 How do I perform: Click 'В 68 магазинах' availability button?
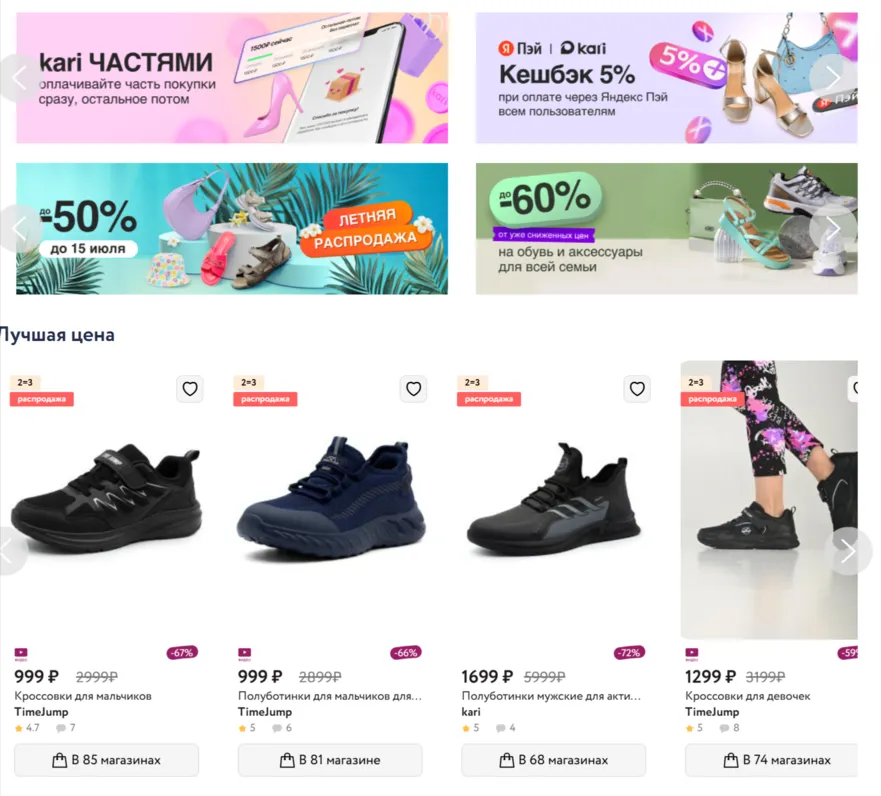(x=554, y=760)
